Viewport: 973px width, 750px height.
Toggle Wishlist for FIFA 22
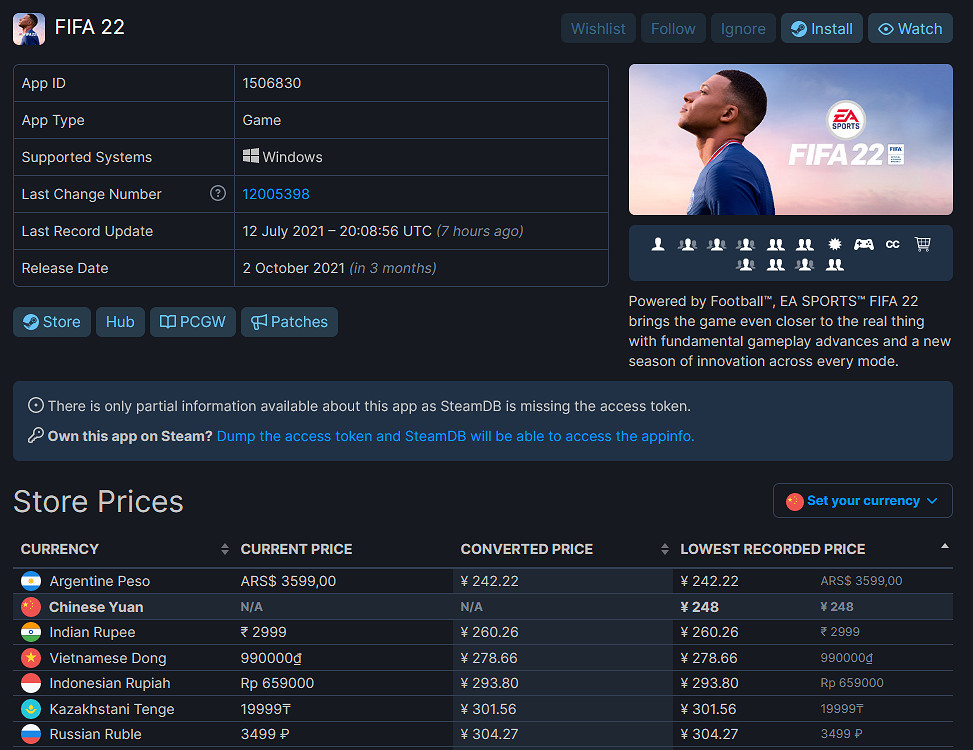598,28
